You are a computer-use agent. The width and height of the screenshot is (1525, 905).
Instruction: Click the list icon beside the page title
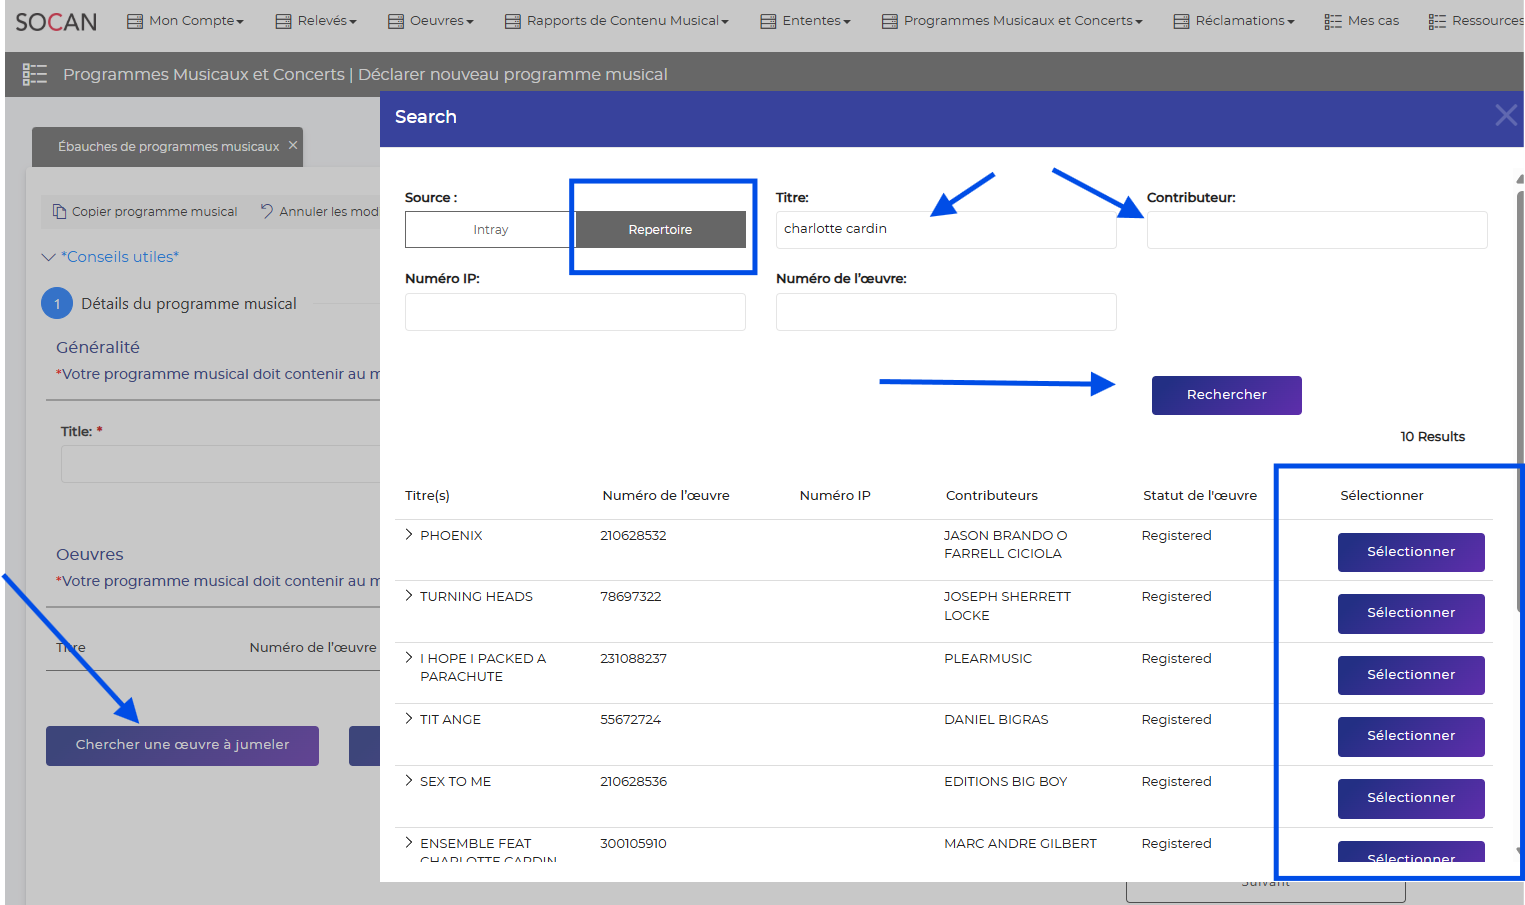pyautogui.click(x=35, y=74)
